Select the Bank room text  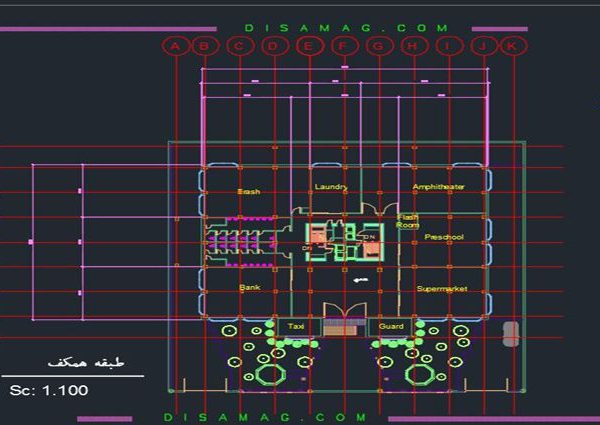[x=249, y=287]
